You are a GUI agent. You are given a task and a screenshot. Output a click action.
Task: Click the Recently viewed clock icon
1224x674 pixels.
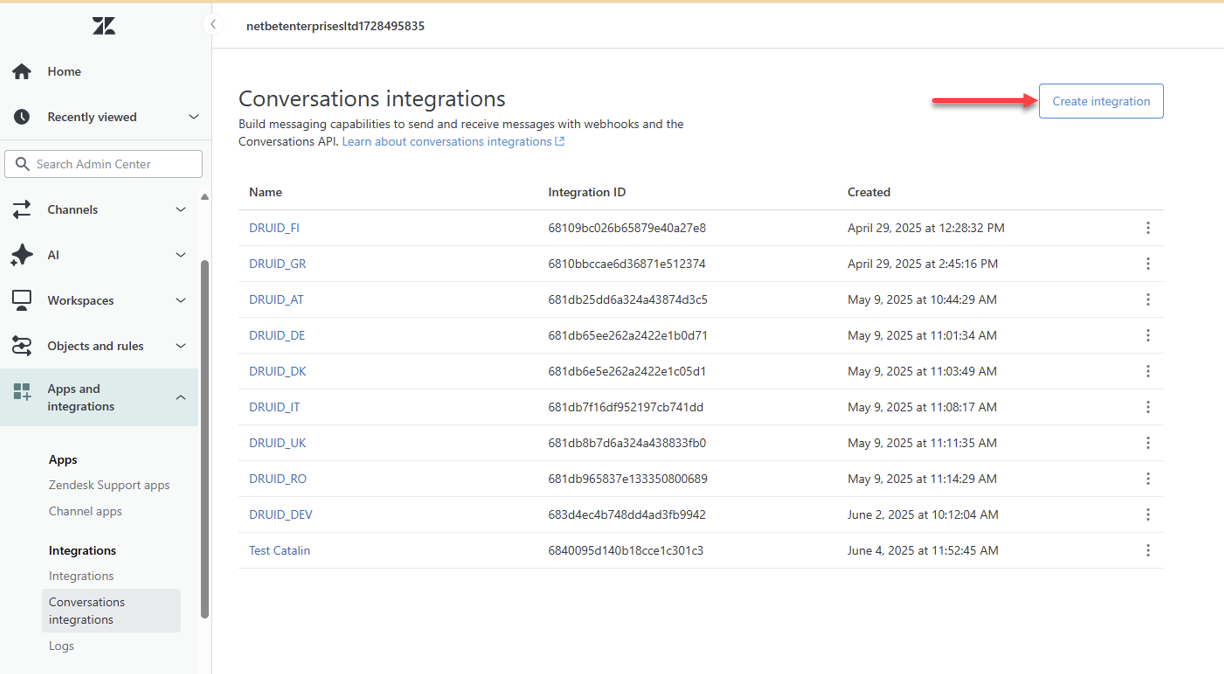pyautogui.click(x=22, y=117)
